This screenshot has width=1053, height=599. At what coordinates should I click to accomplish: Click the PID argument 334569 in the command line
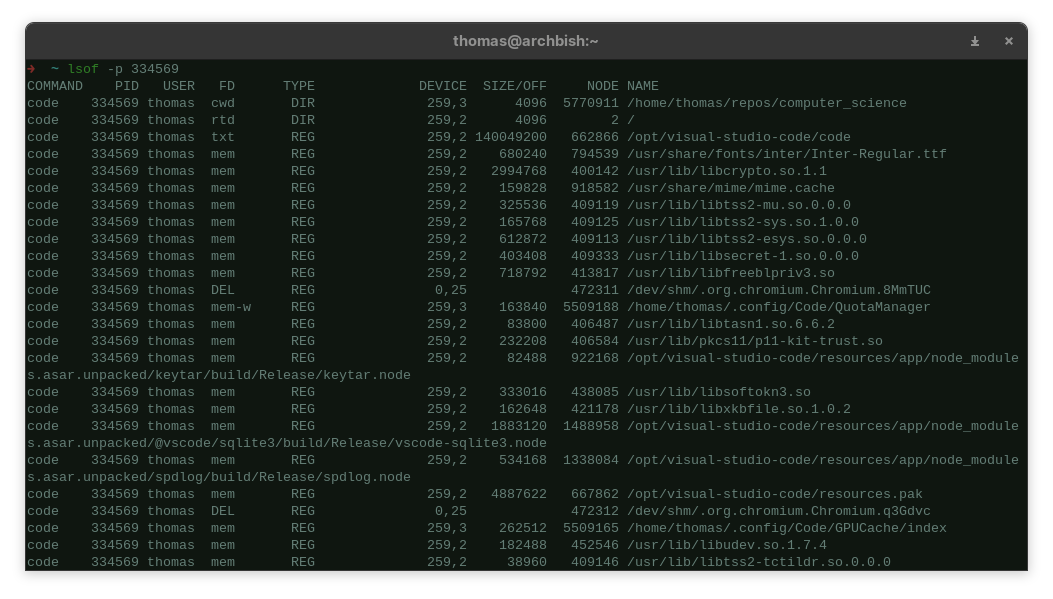[x=154, y=69]
